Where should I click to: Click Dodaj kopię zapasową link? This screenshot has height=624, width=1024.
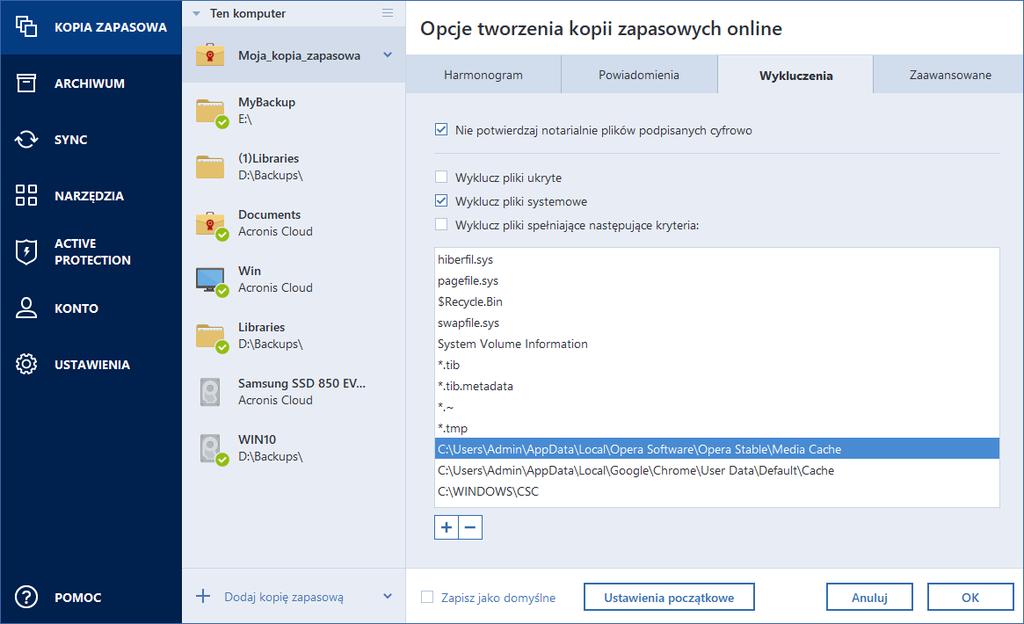click(x=283, y=597)
